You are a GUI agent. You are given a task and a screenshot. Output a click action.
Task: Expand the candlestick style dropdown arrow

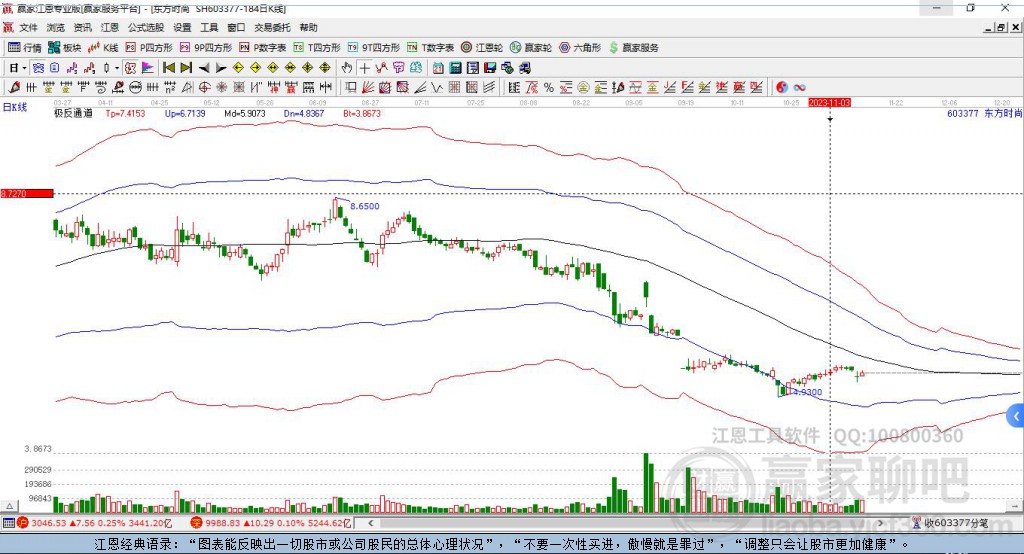tap(117, 68)
